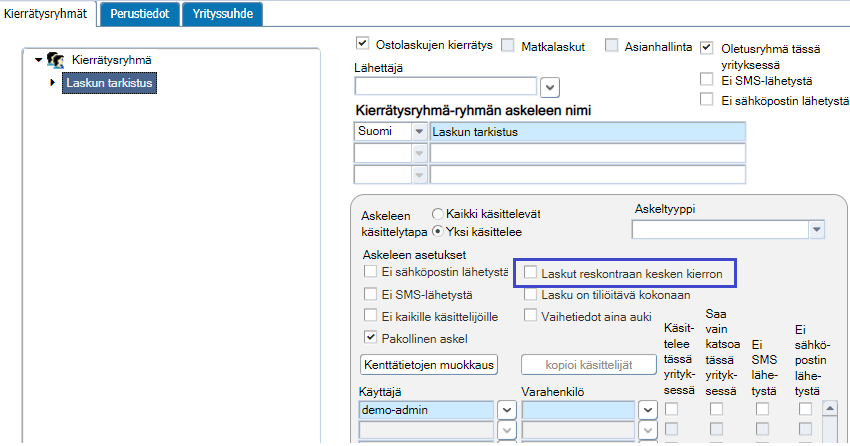Check Ei SMS lähetystä for demo-admin row
The image size is (850, 446).
(x=762, y=409)
